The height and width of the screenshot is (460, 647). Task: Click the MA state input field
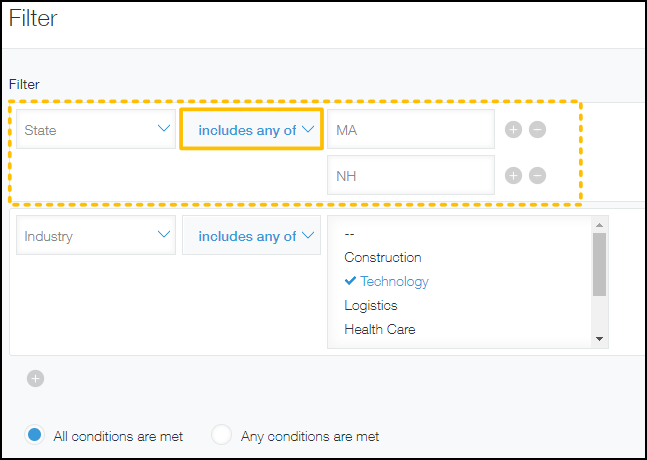410,130
